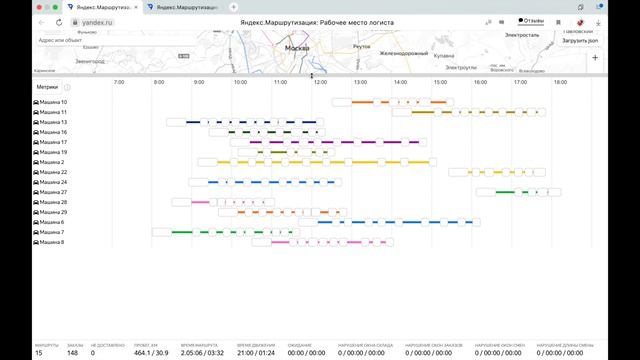Select route row Машина 11
The width and height of the screenshot is (640, 360).
pyautogui.click(x=50, y=112)
